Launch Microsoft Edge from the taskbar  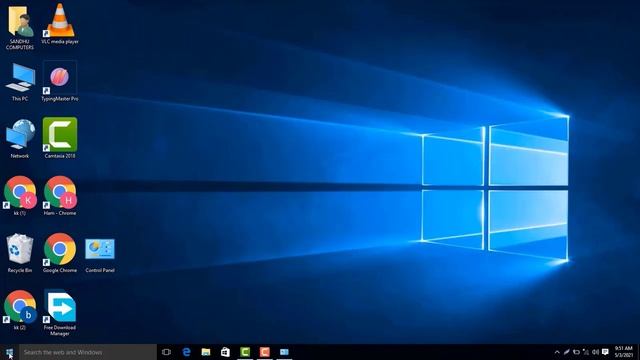pyautogui.click(x=186, y=352)
